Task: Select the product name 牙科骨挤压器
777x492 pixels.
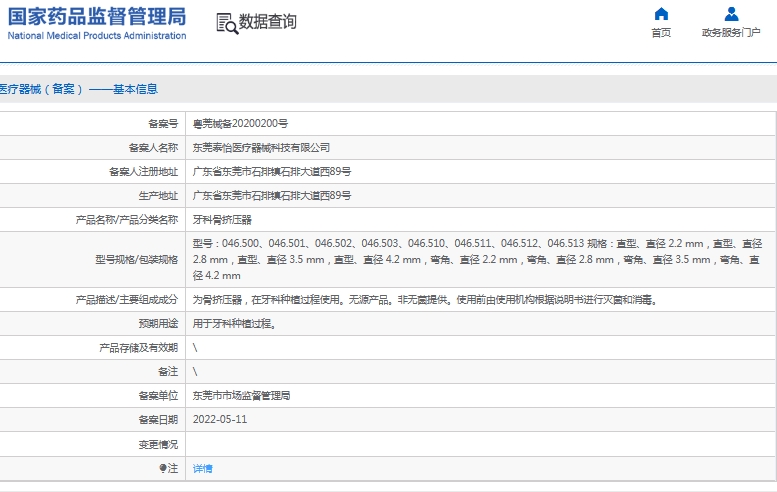Action: pyautogui.click(x=222, y=219)
